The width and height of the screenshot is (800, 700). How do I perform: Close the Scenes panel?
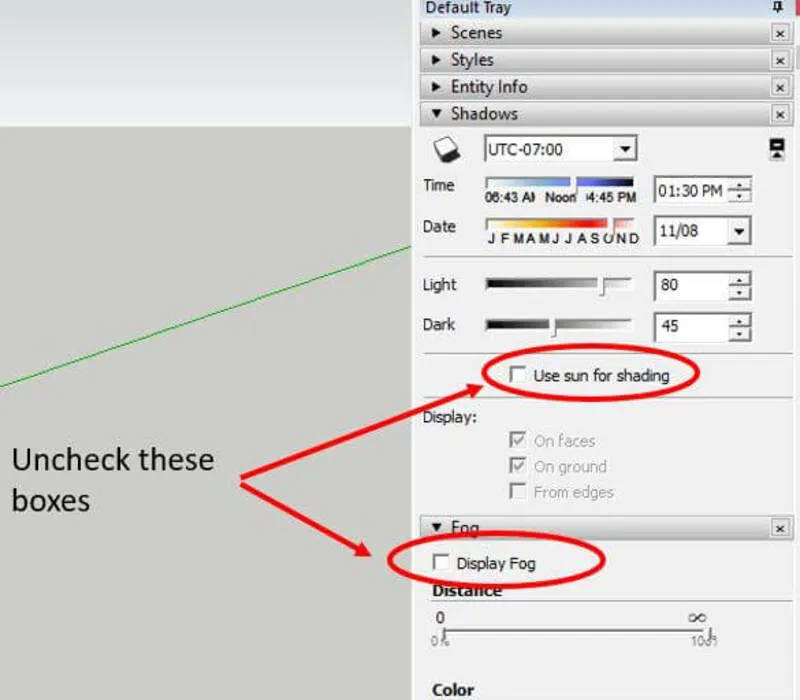tap(780, 34)
